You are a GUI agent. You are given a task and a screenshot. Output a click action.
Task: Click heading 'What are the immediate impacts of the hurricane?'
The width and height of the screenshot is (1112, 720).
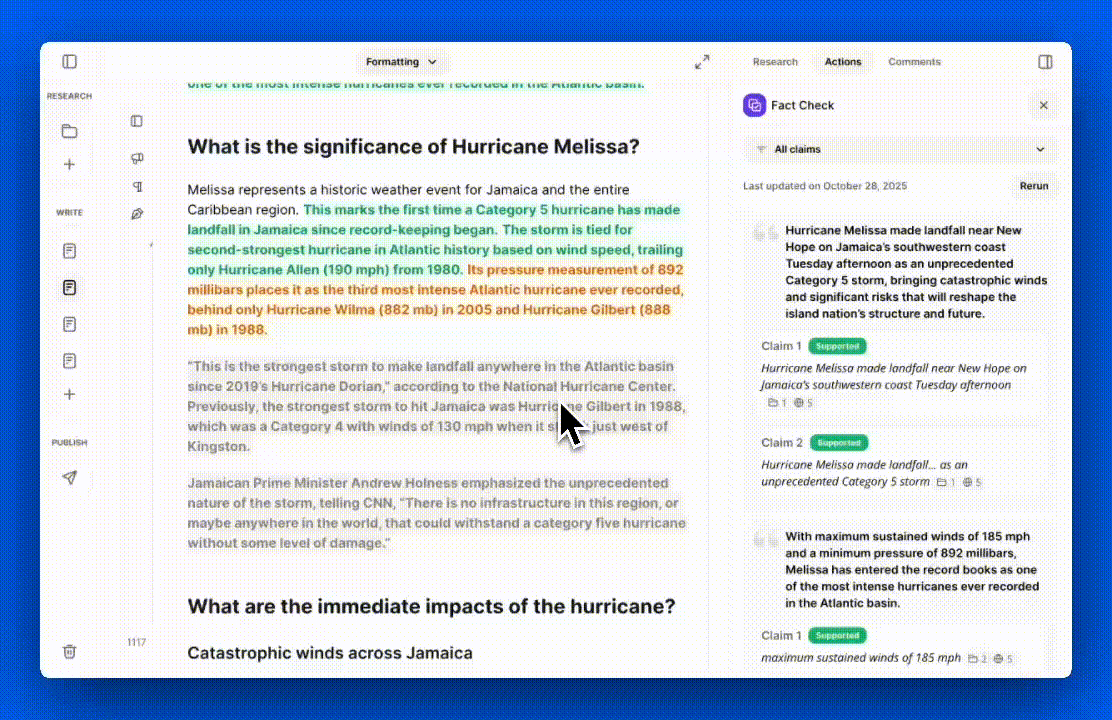pos(431,607)
